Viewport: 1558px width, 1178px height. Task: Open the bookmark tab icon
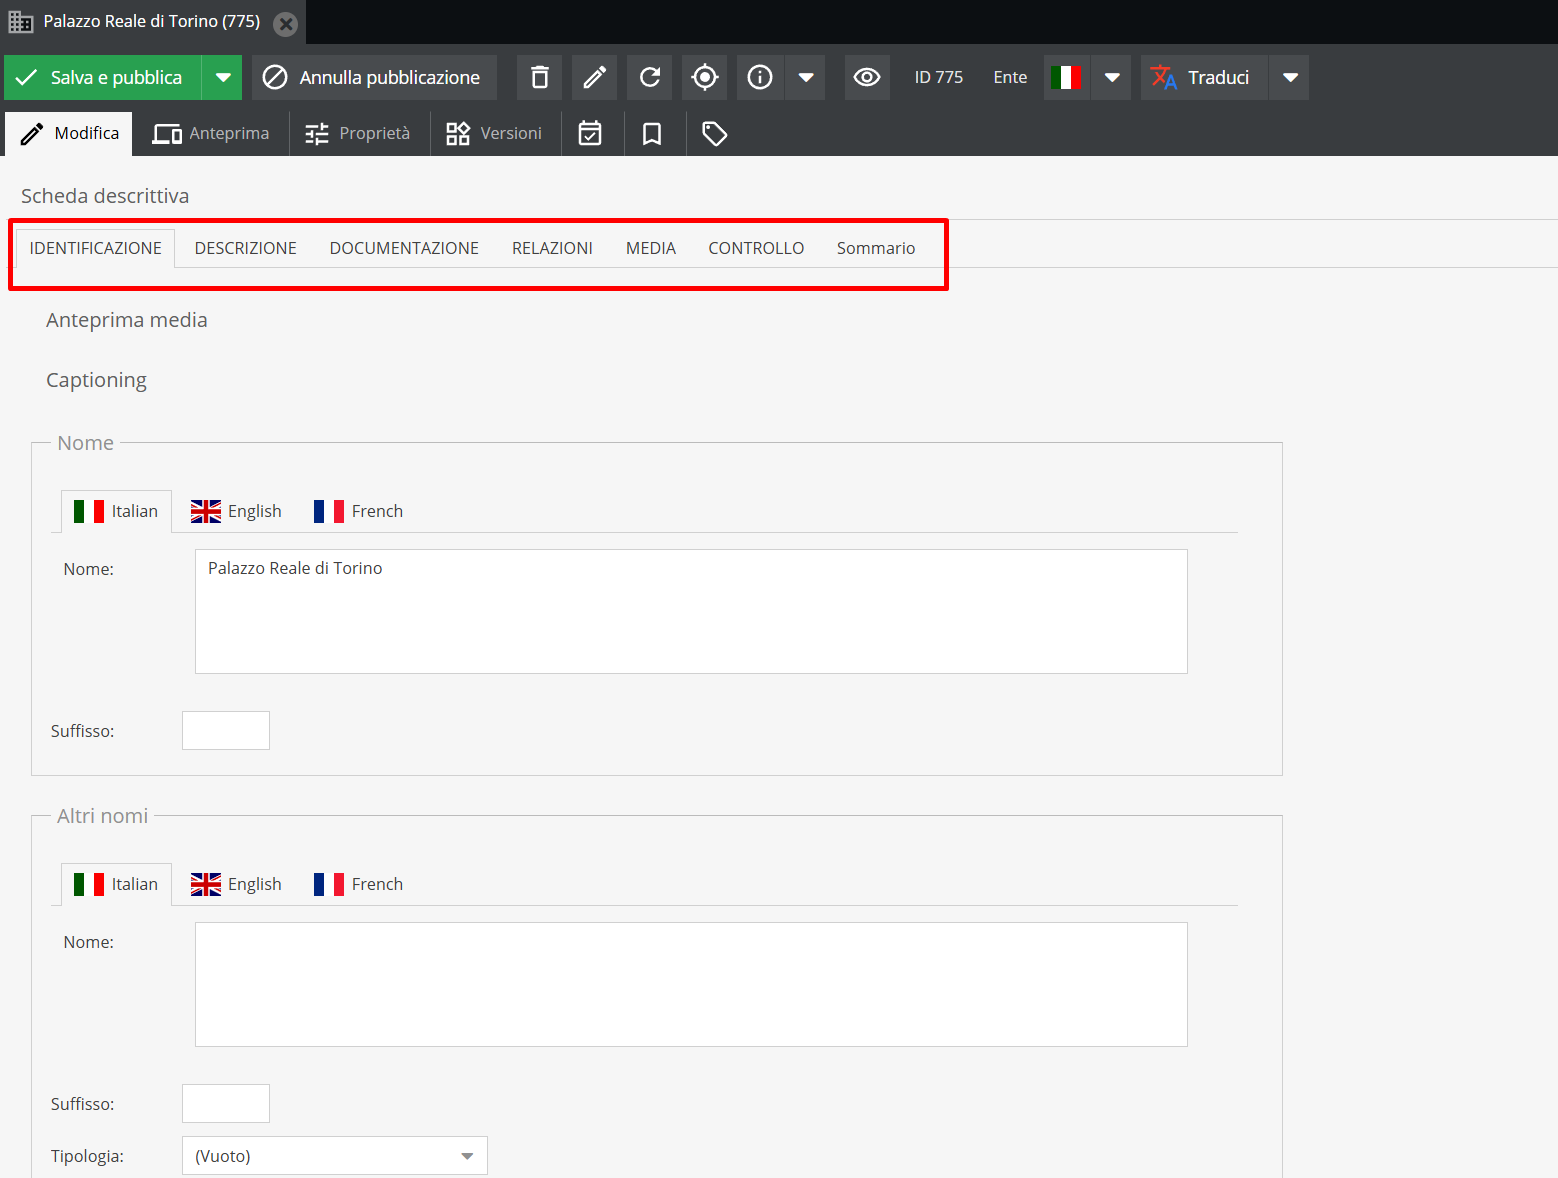[x=652, y=133]
